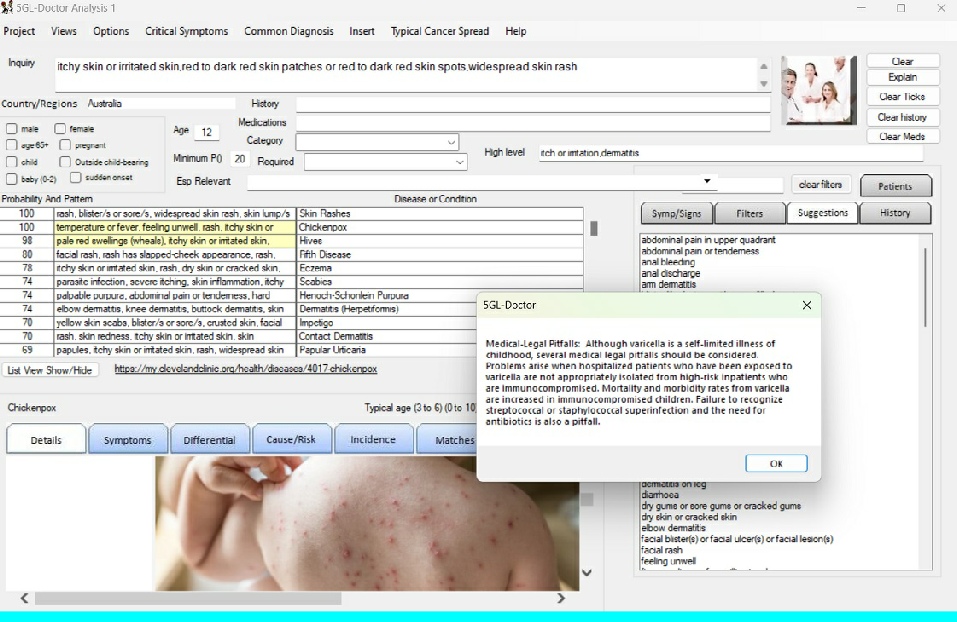Click the 5GL-Doctor app icon in title bar
This screenshot has width=957, height=622.
[x=7, y=7]
